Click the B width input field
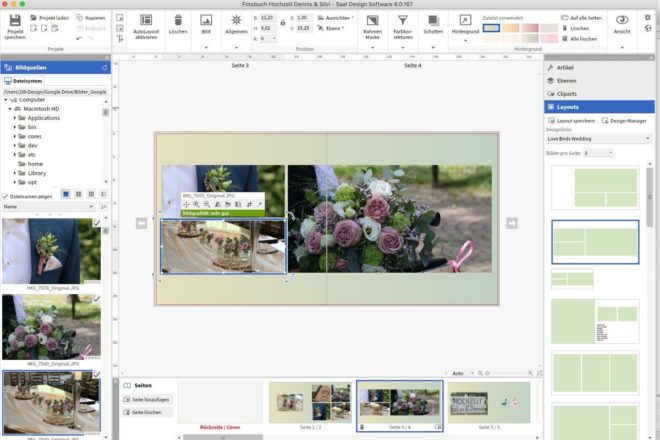The image size is (660, 440). pyautogui.click(x=267, y=18)
